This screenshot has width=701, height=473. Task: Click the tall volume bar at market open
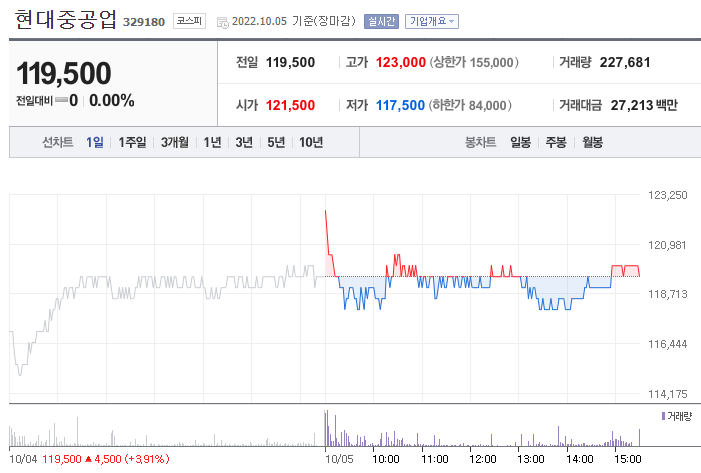pyautogui.click(x=326, y=428)
